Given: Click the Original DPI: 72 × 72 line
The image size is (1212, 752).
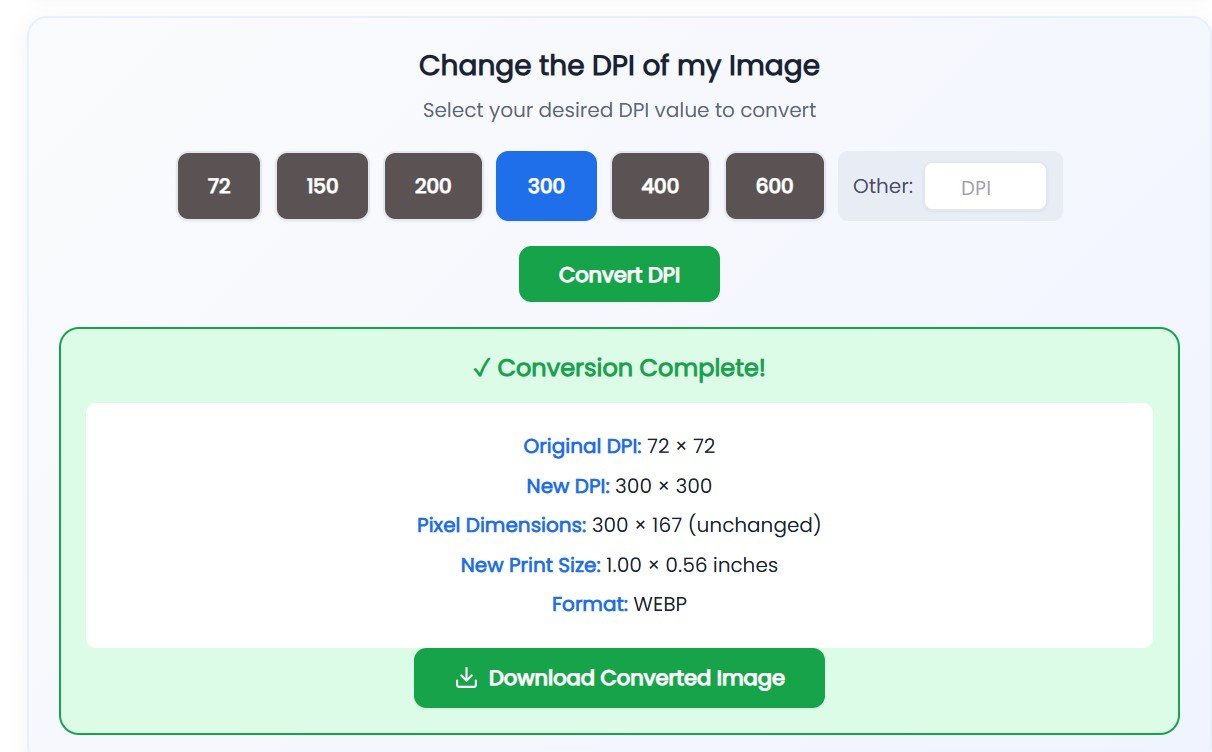Looking at the screenshot, I should tap(619, 446).
